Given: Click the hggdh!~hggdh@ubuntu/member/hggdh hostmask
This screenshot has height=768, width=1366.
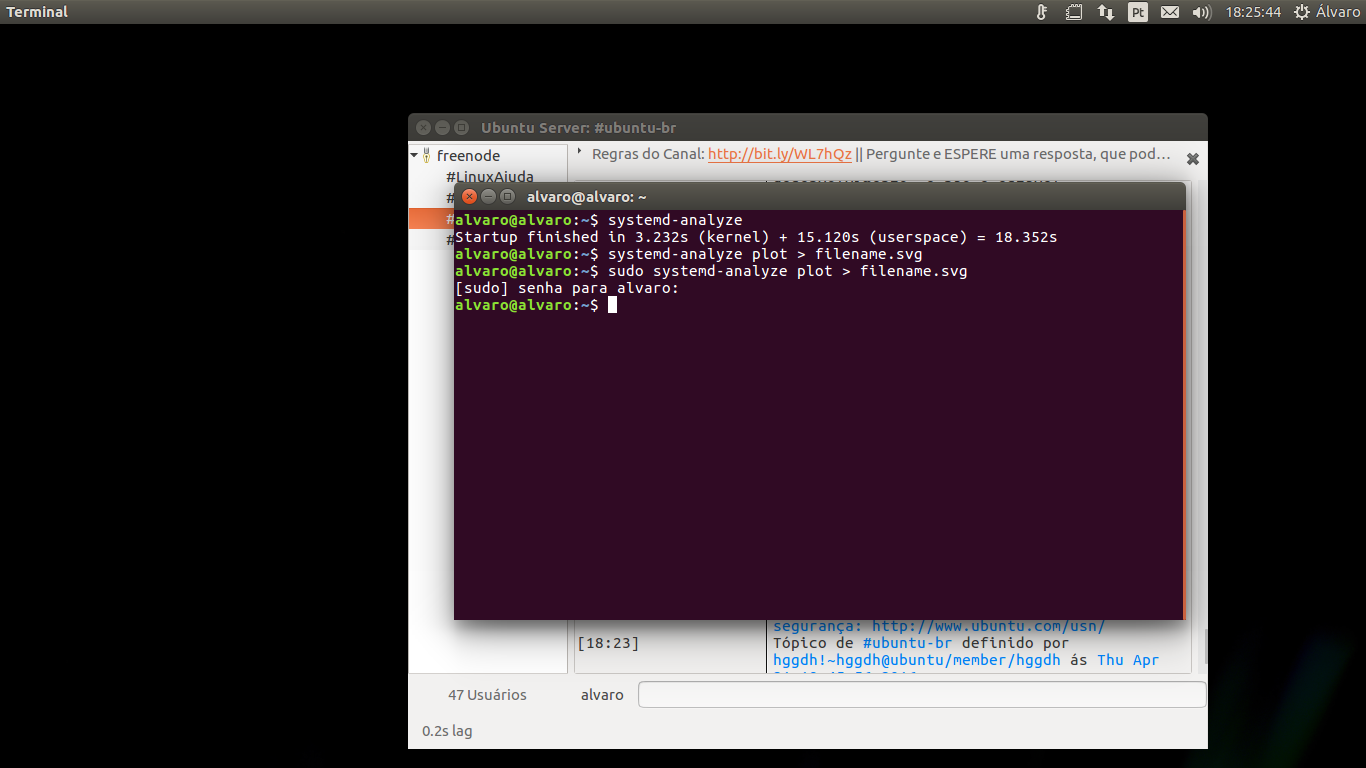Looking at the screenshot, I should click(x=917, y=660).
